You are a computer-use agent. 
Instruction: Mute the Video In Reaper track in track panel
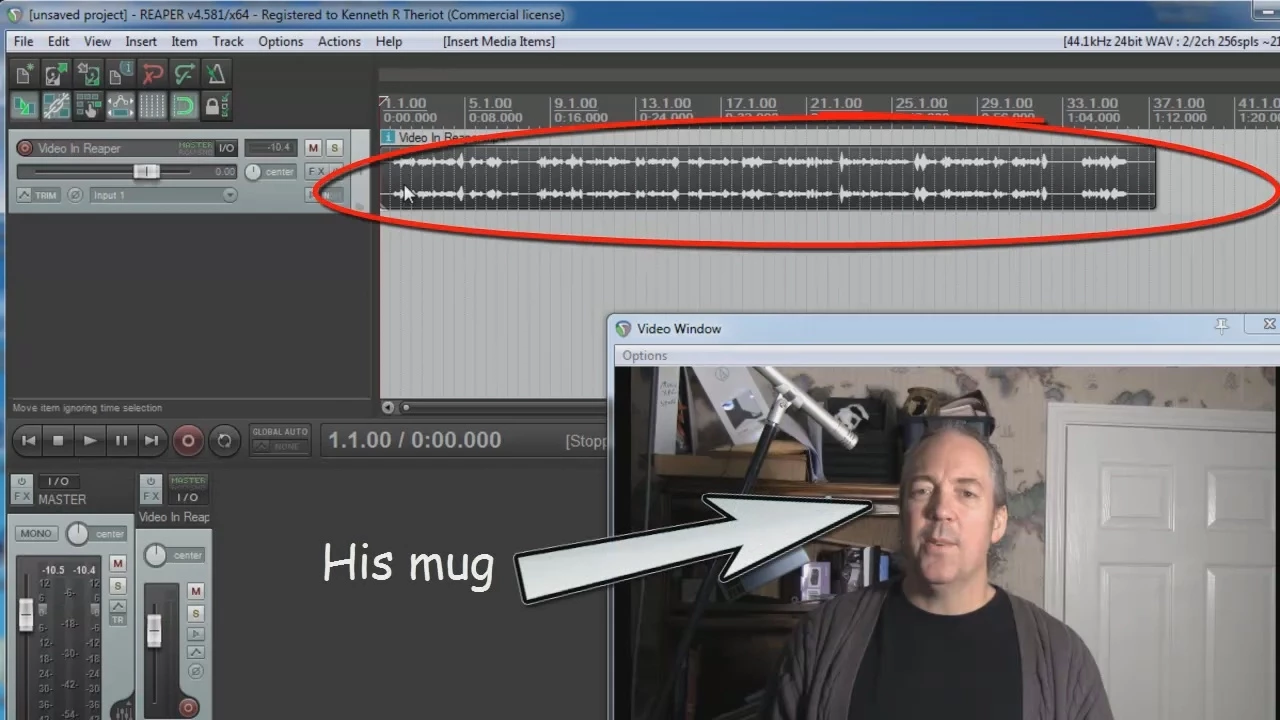[313, 148]
